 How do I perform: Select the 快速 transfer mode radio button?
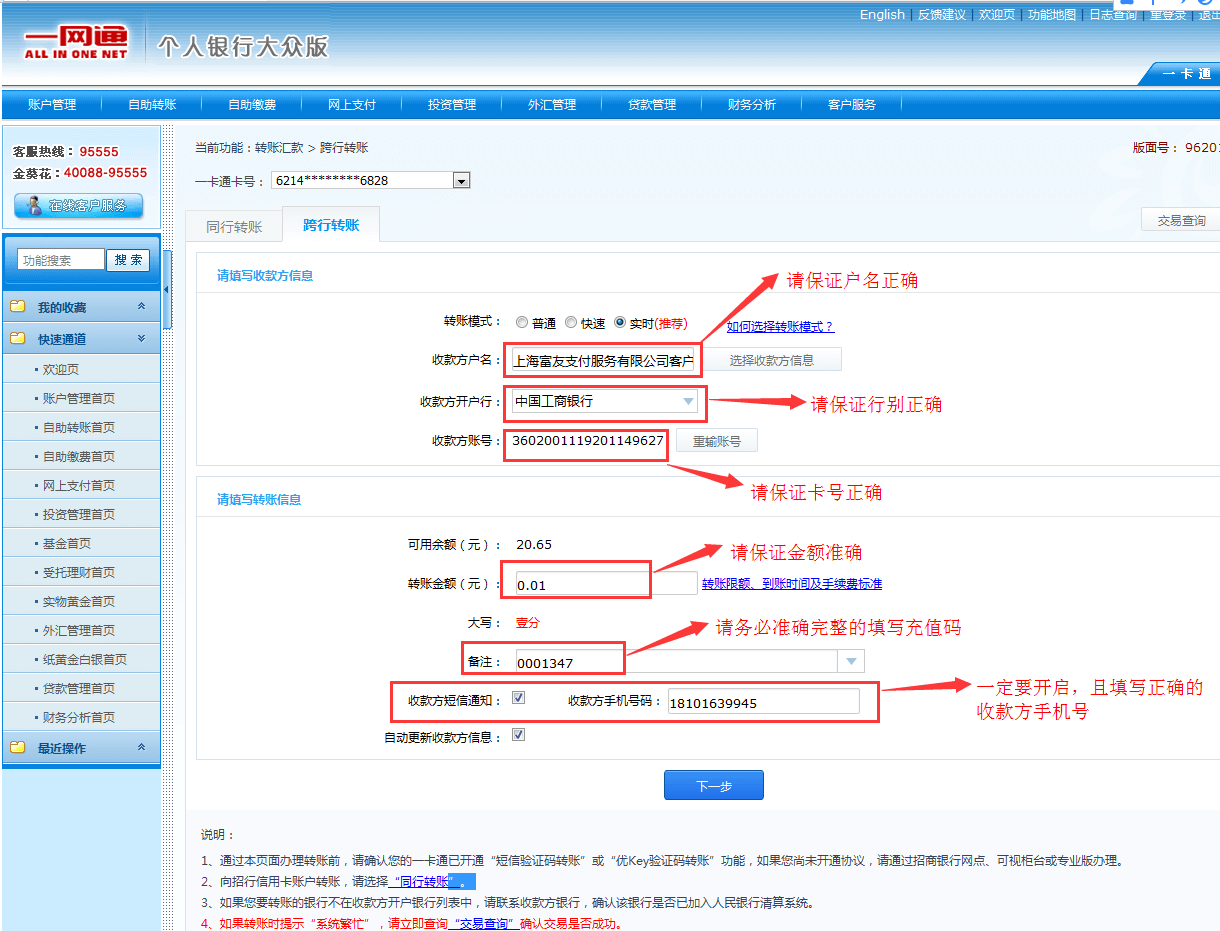pyautogui.click(x=571, y=323)
